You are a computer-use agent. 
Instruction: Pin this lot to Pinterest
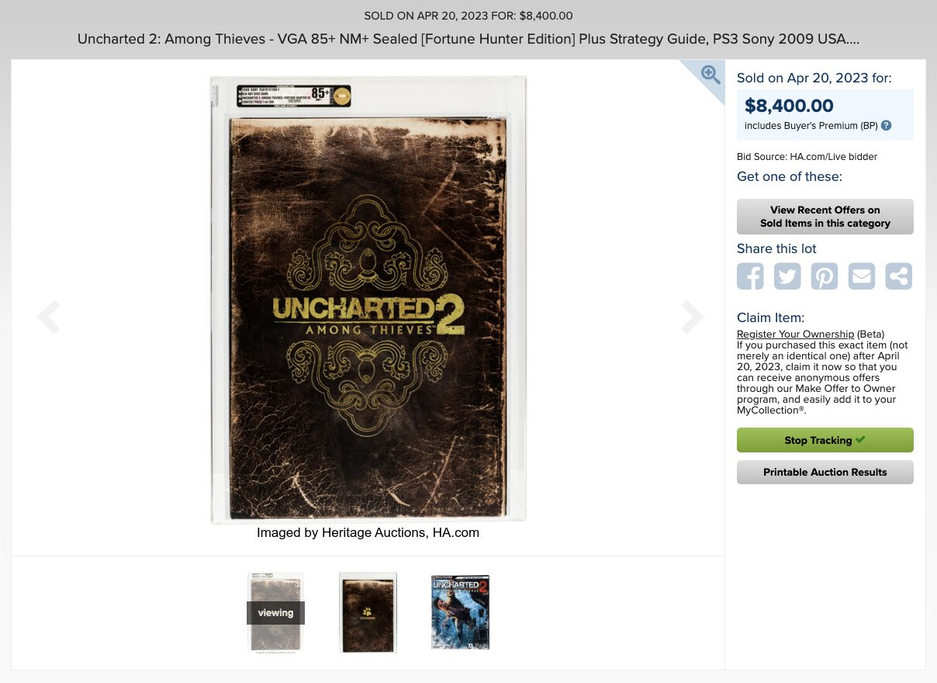tap(824, 276)
